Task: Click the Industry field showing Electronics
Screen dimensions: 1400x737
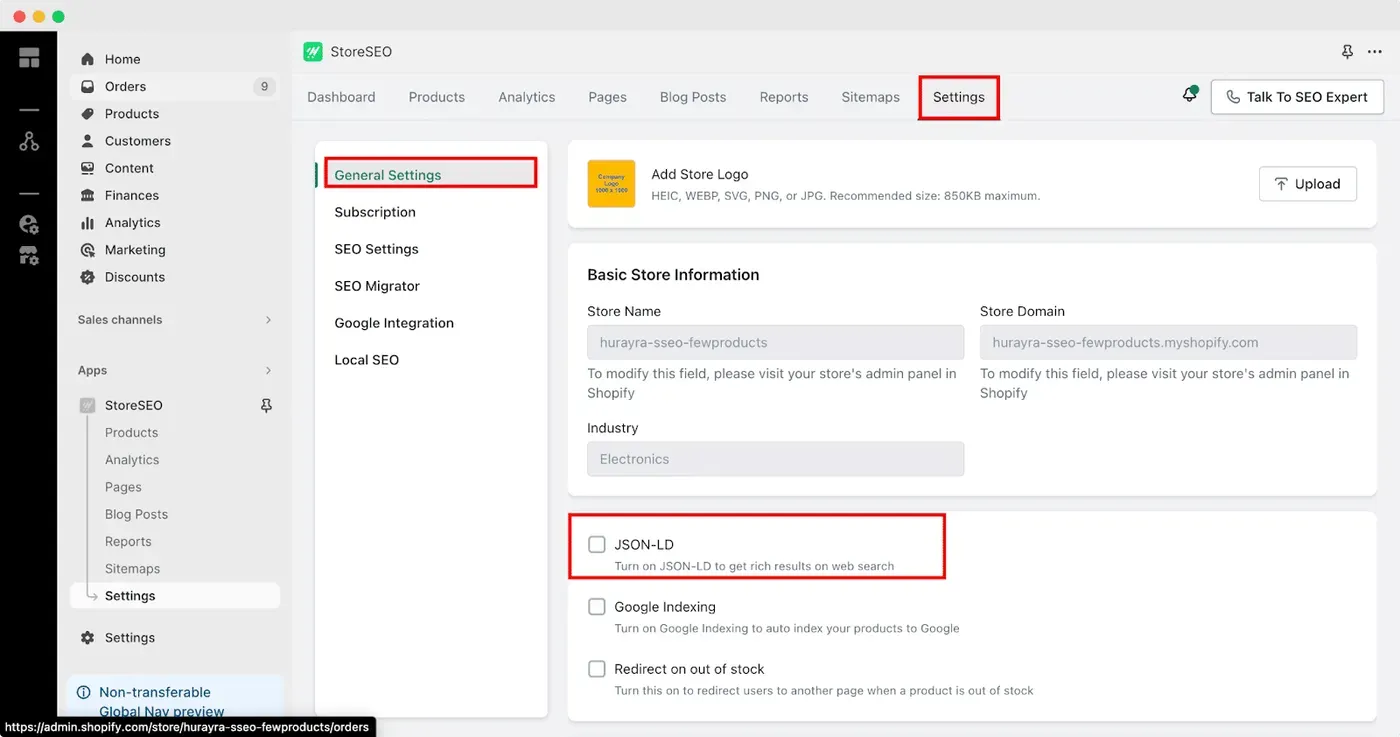Action: 776,459
